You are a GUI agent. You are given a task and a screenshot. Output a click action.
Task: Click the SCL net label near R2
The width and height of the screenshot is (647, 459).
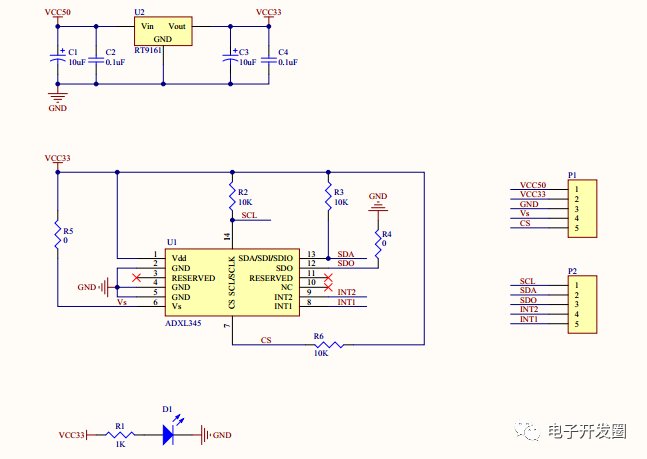[x=249, y=215]
